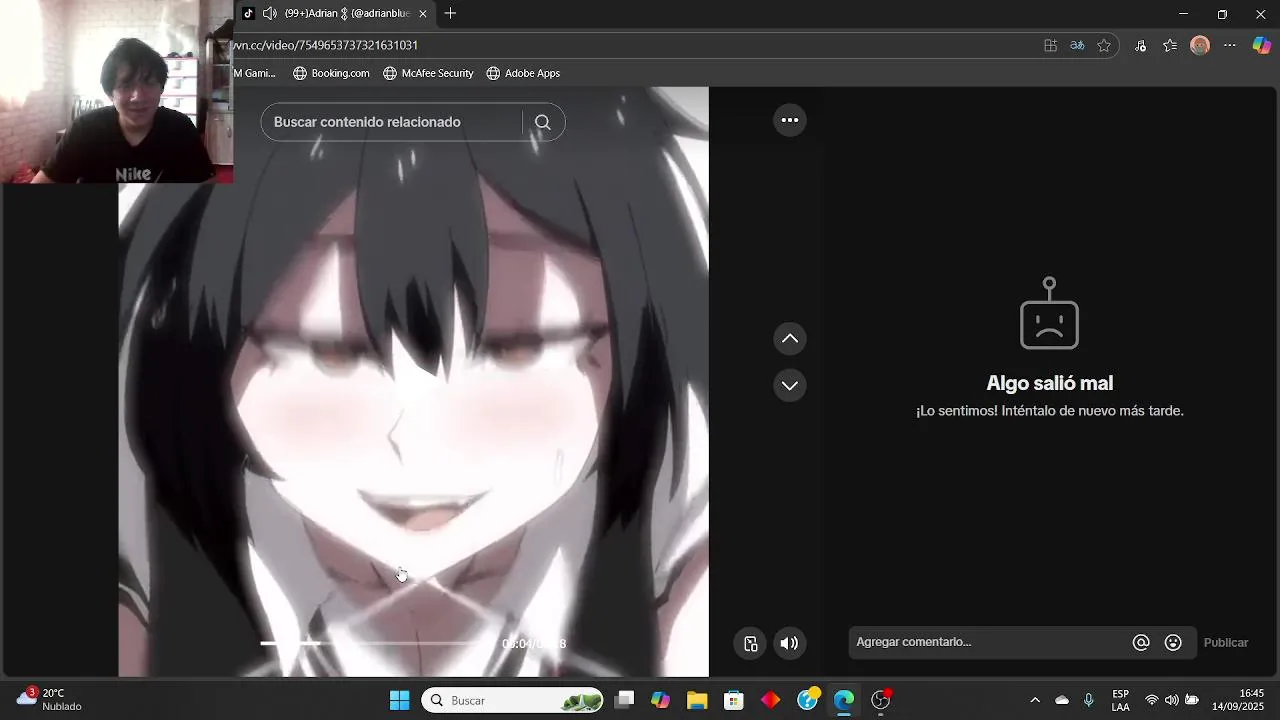Launch Copilot from the taskbar

coord(660,700)
